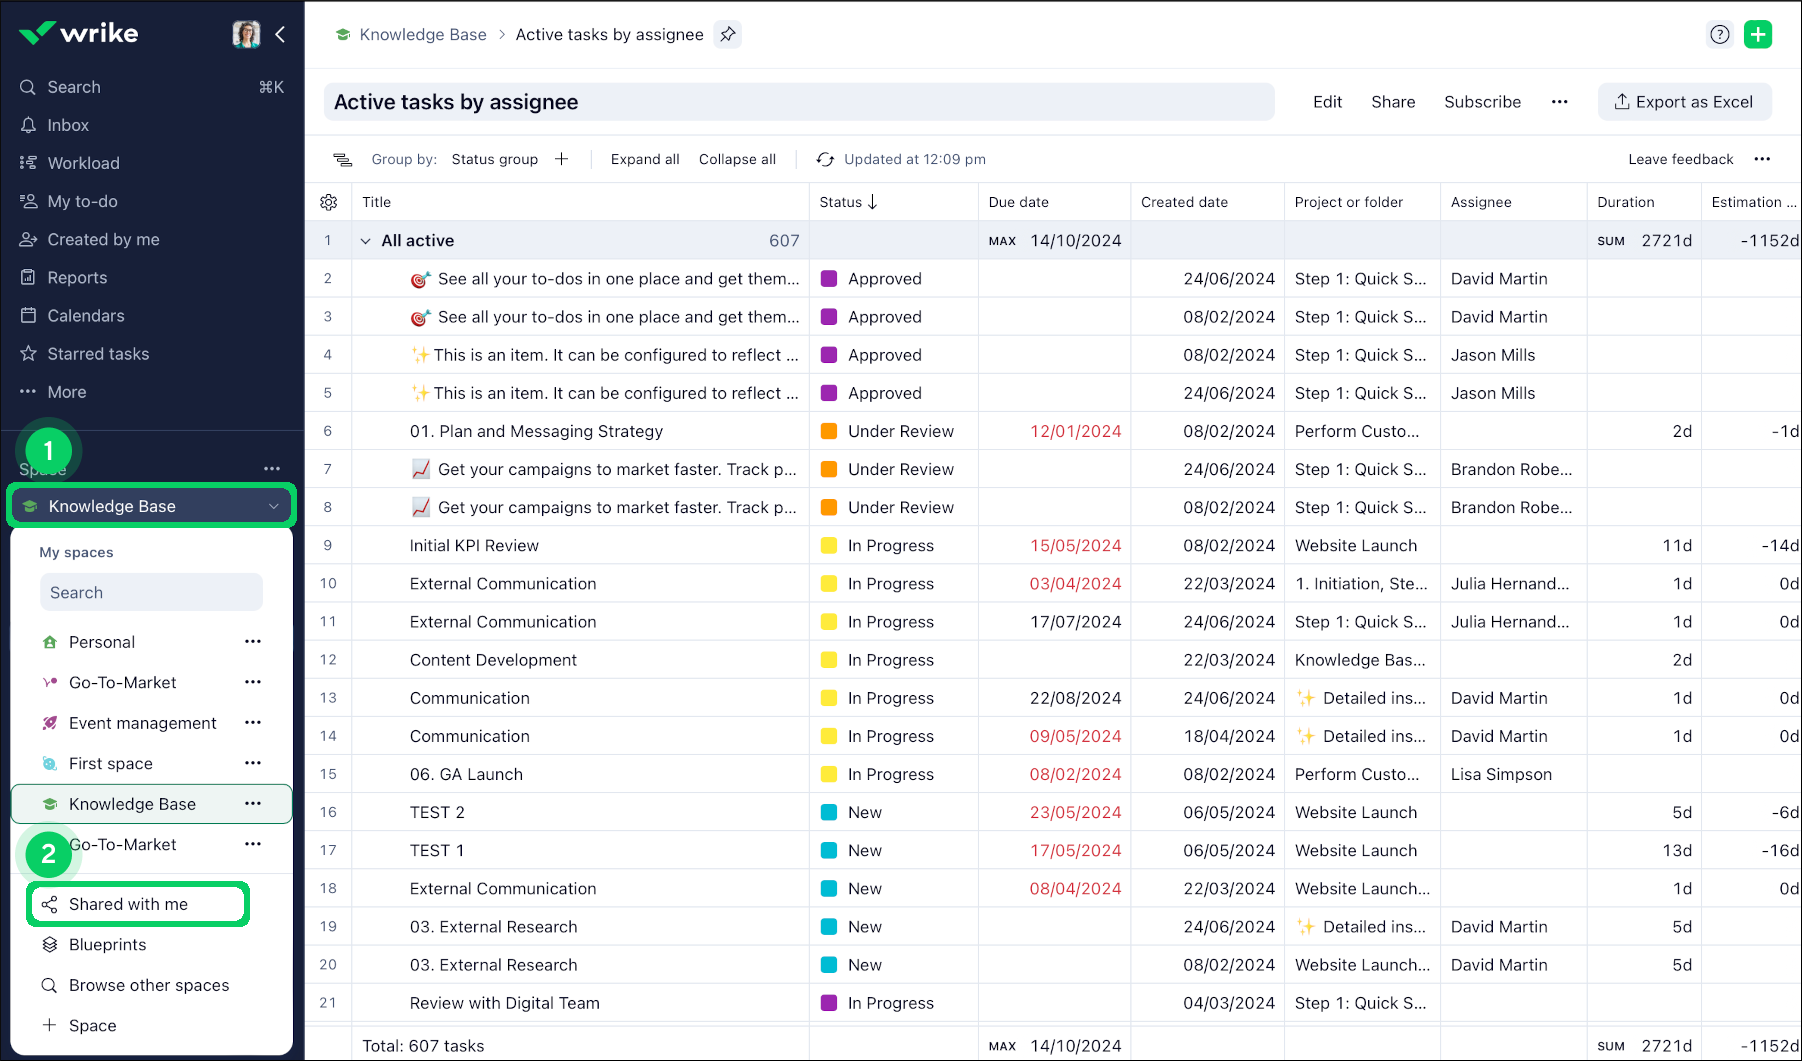
Task: Click the refresh icon near Updated timestamp
Action: tap(825, 160)
